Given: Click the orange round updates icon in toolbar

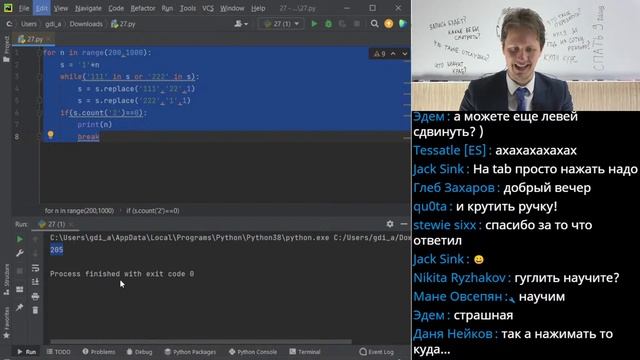Looking at the screenshot, I should 389,24.
